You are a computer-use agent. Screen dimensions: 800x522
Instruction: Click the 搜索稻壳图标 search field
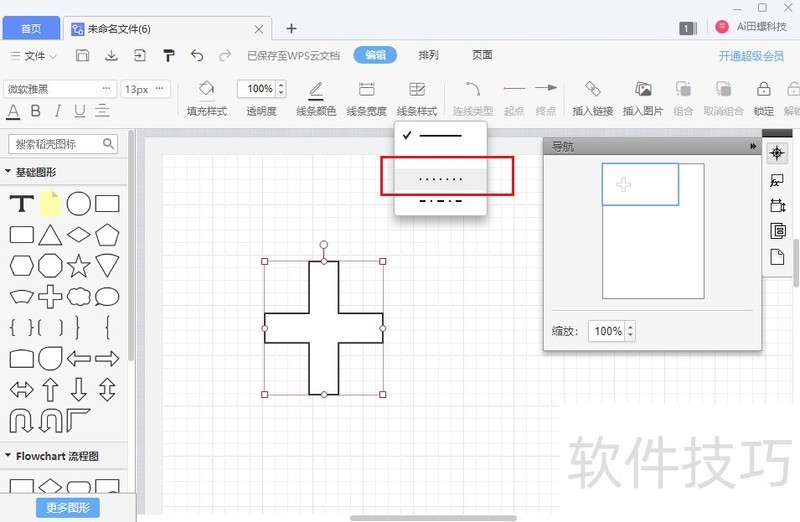[62, 144]
